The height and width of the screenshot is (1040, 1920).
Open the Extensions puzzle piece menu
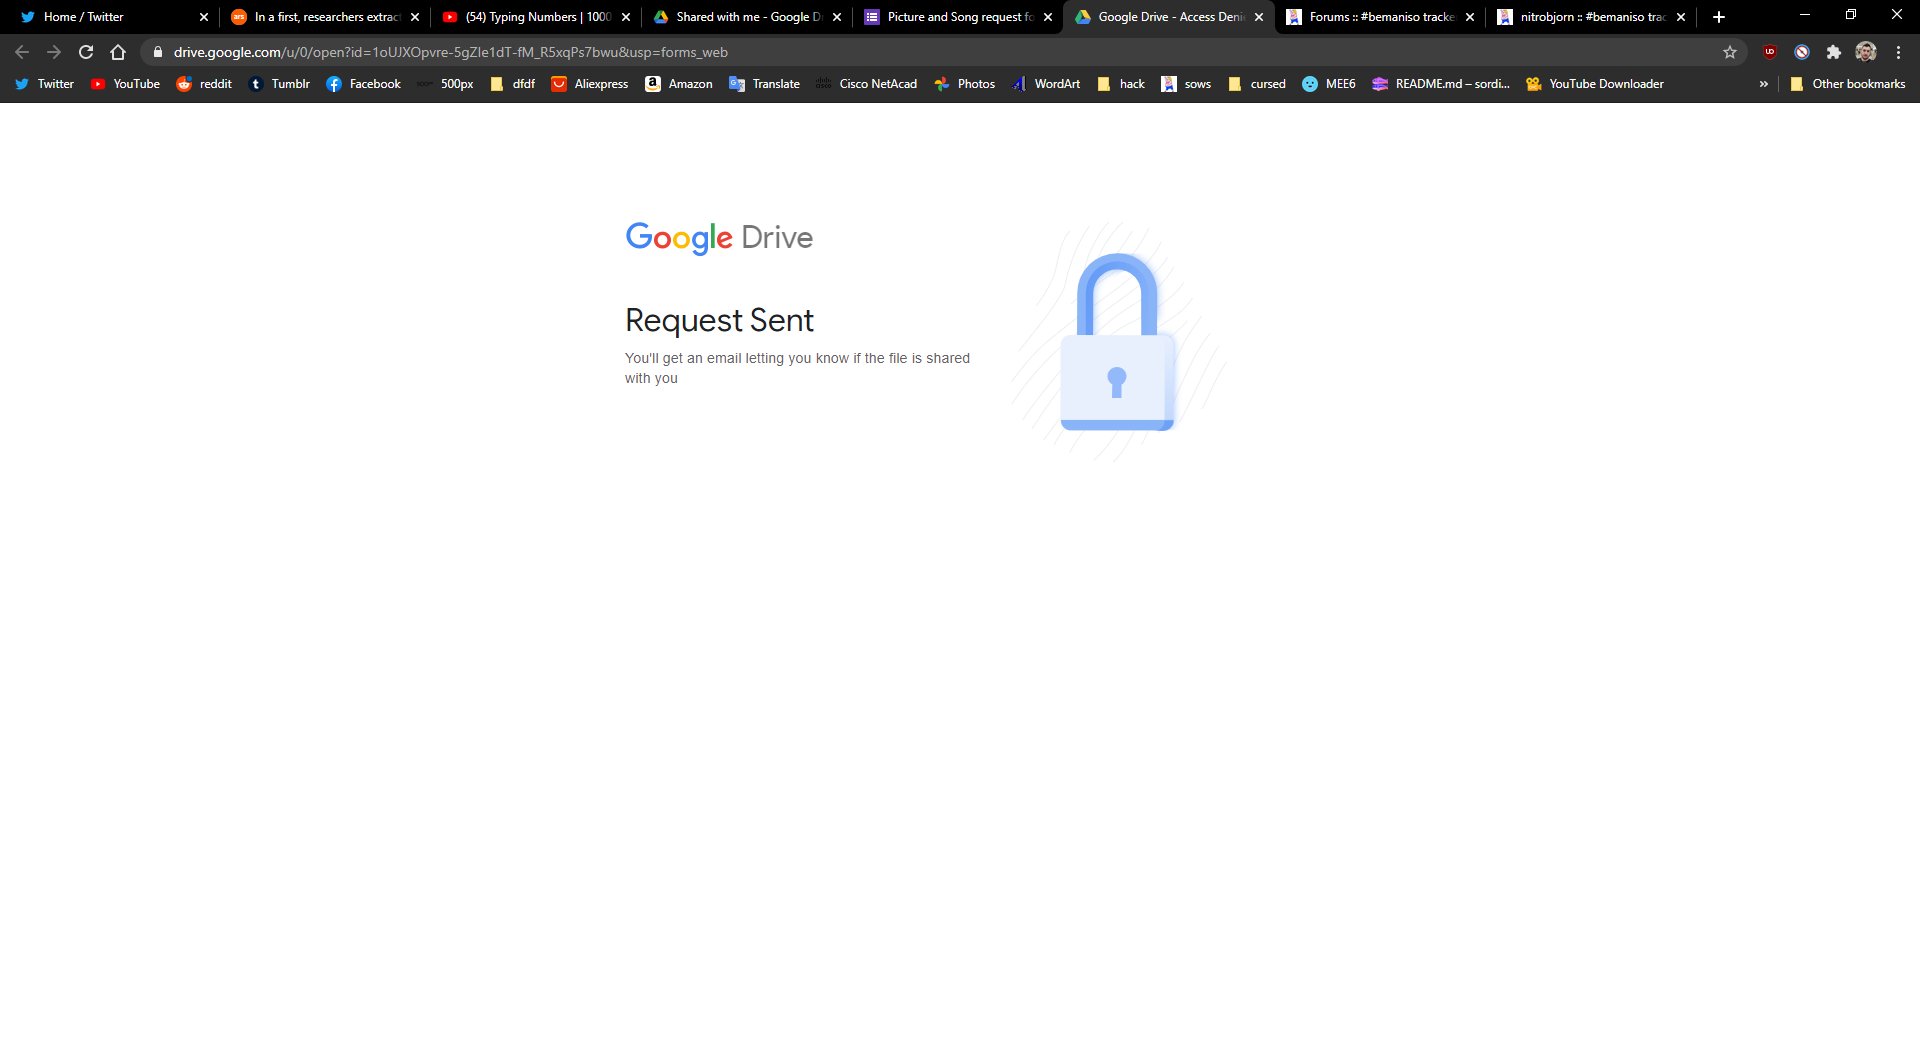pos(1833,52)
